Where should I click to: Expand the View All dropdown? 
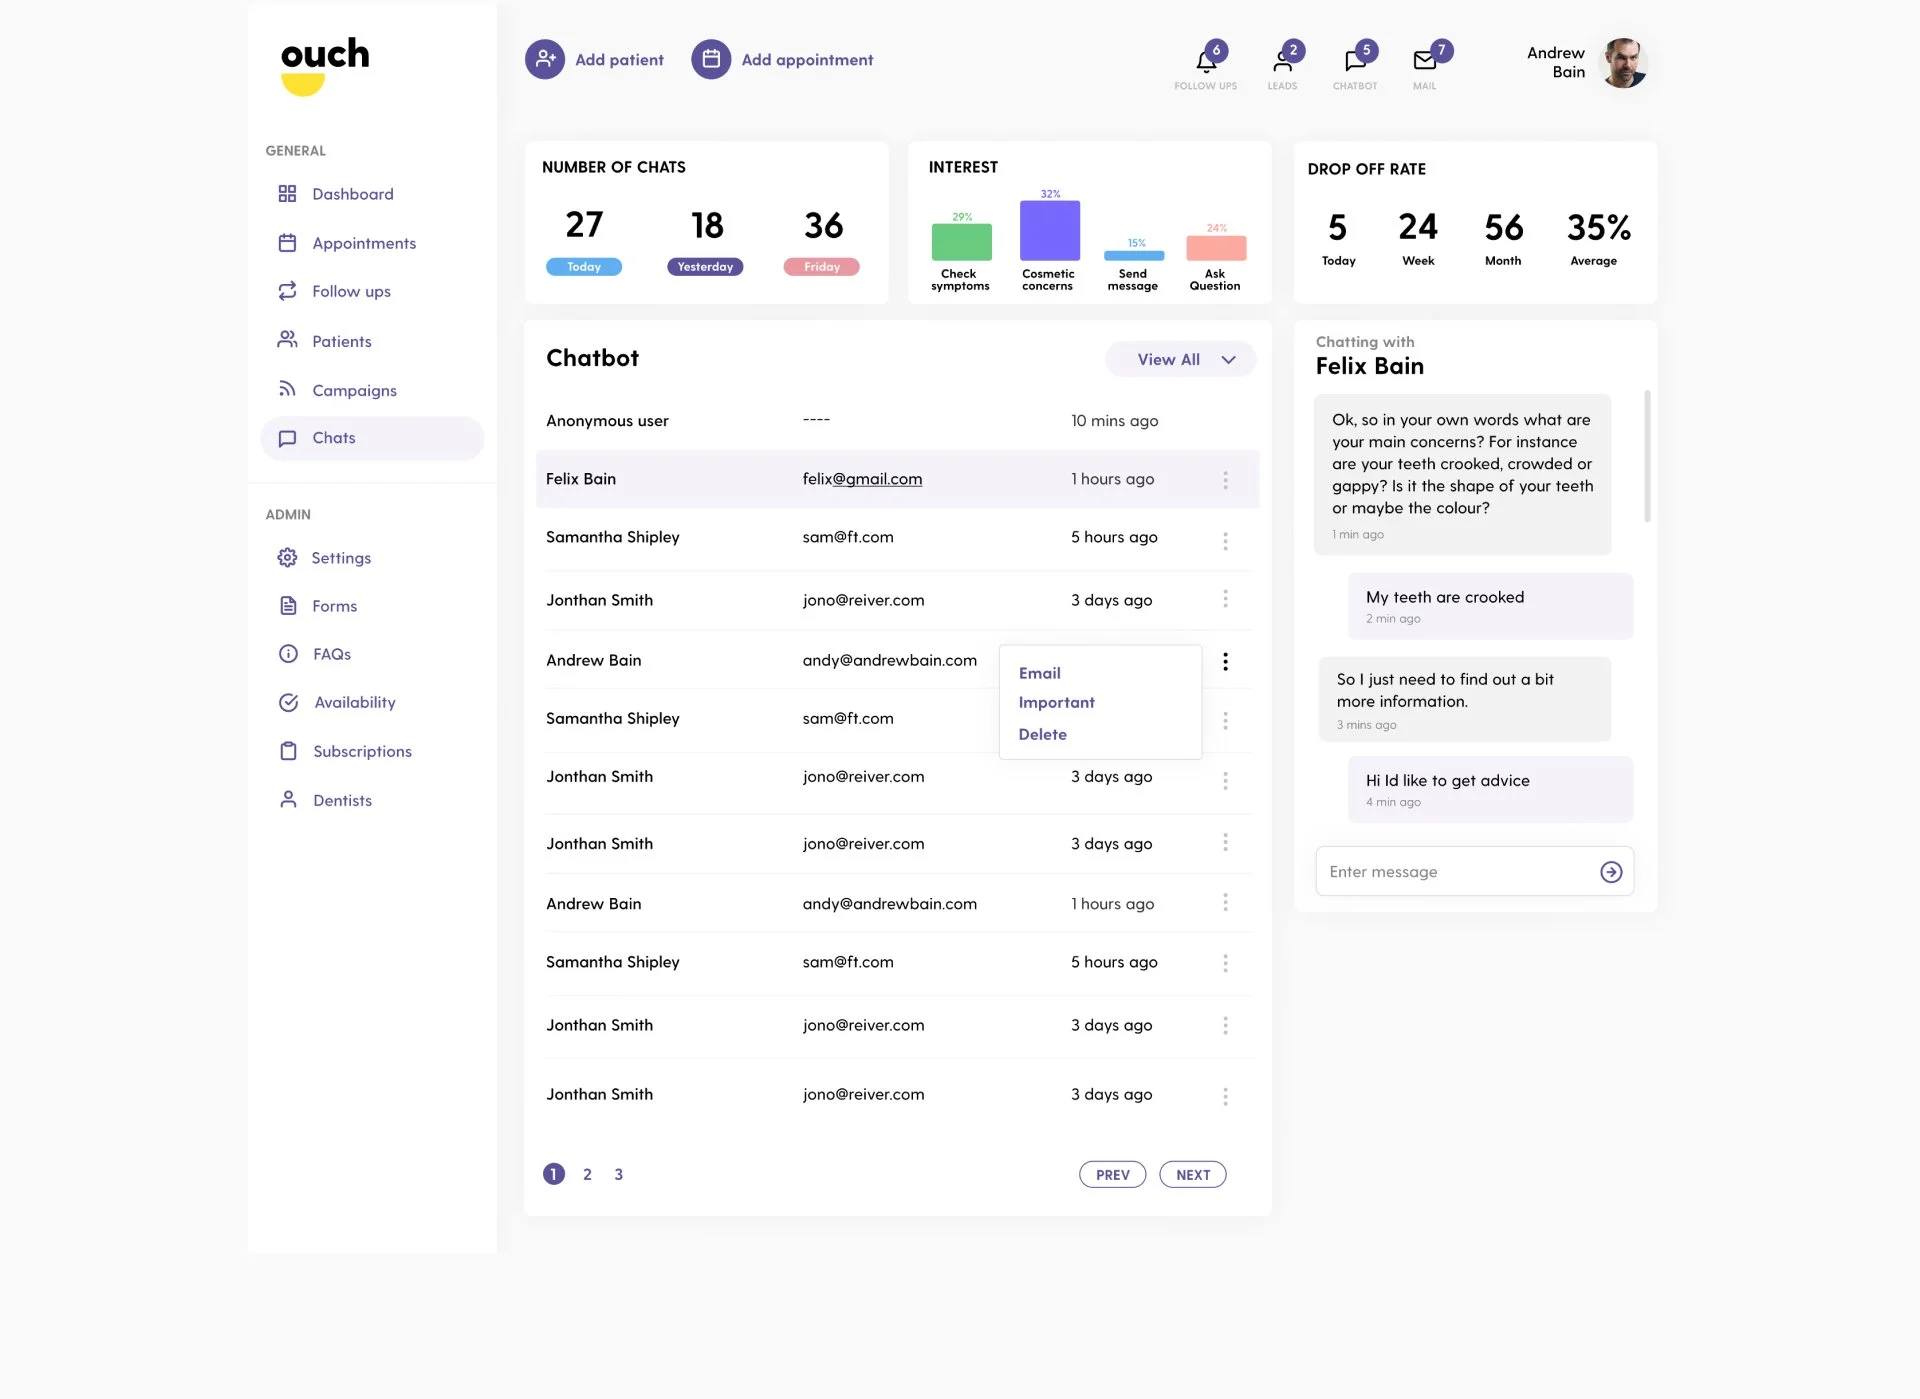[1181, 360]
